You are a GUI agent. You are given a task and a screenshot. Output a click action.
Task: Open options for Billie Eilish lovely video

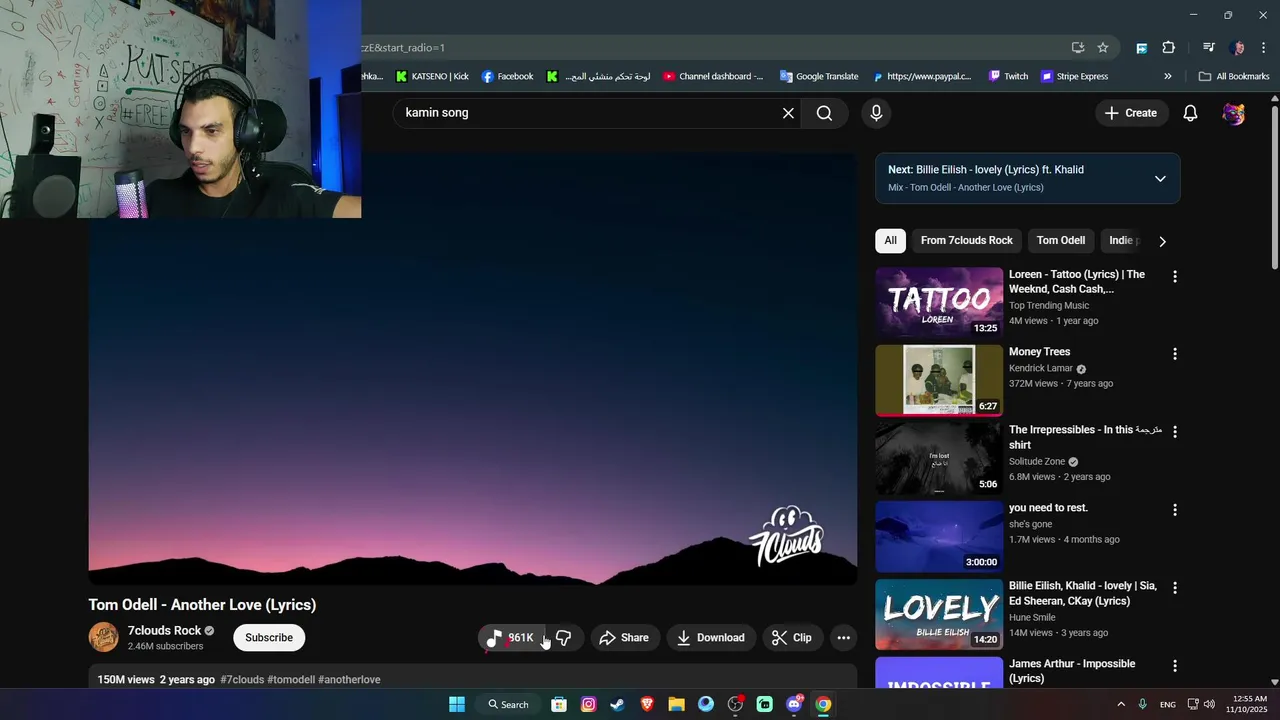1175,588
